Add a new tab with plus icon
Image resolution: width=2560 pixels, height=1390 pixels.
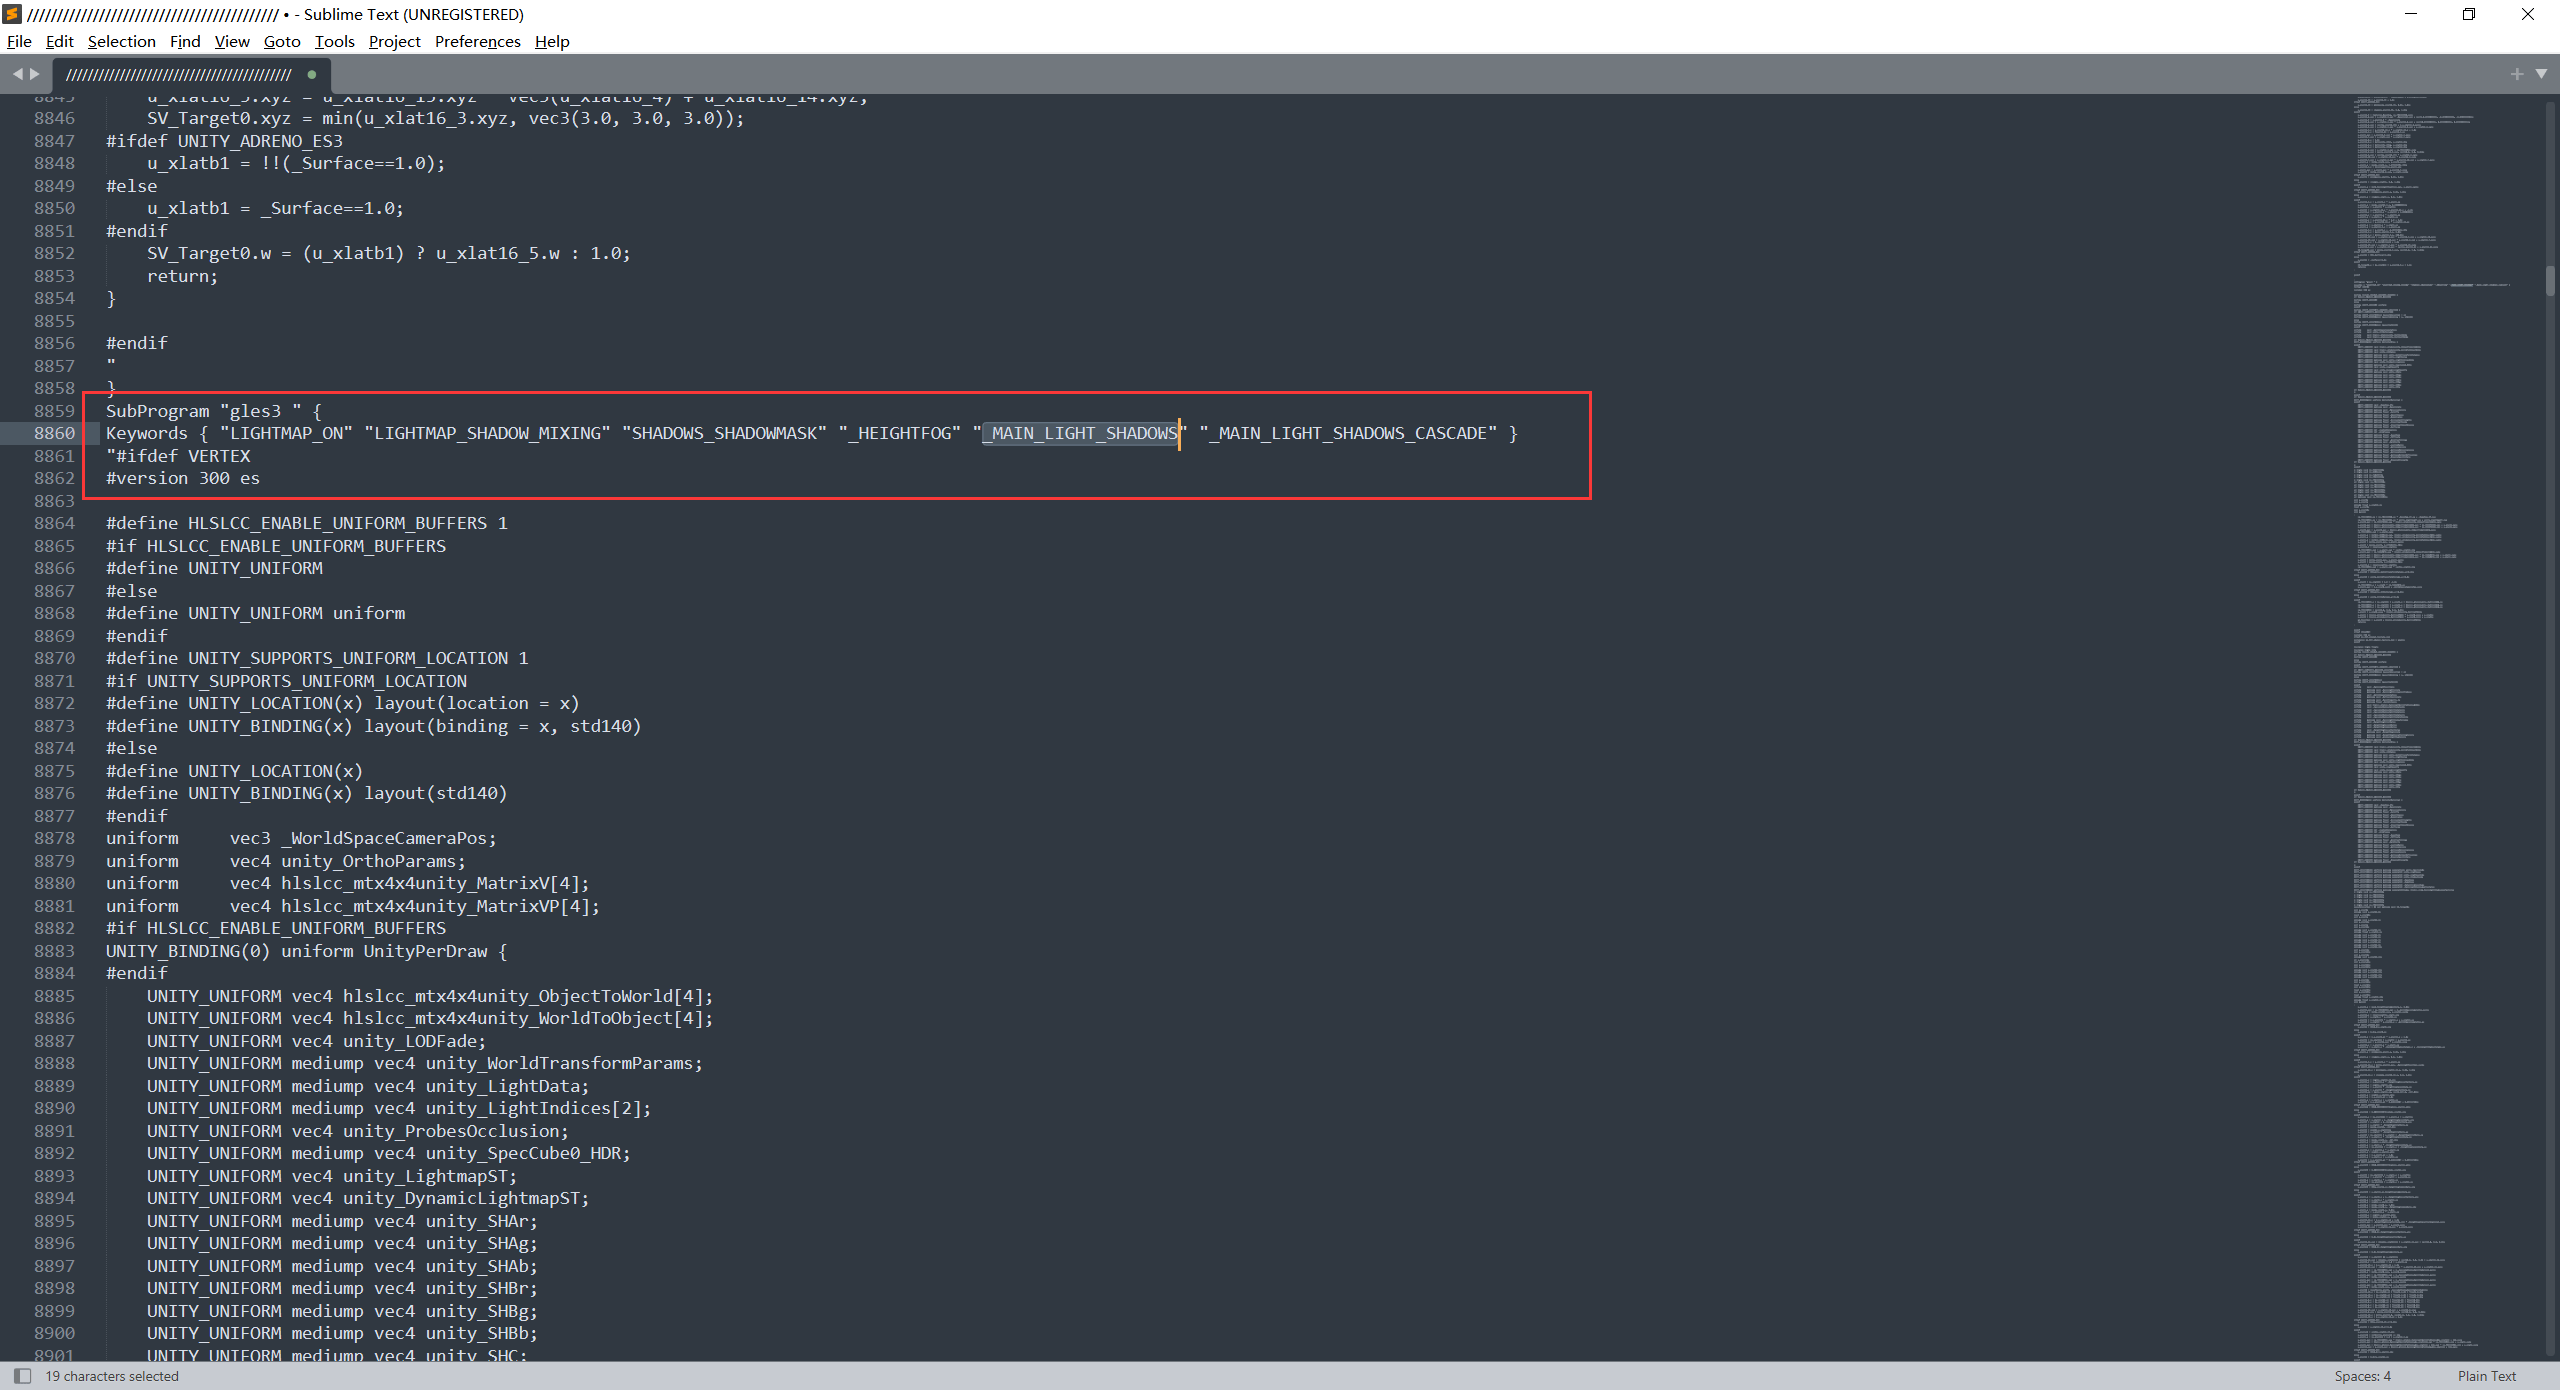[2517, 74]
